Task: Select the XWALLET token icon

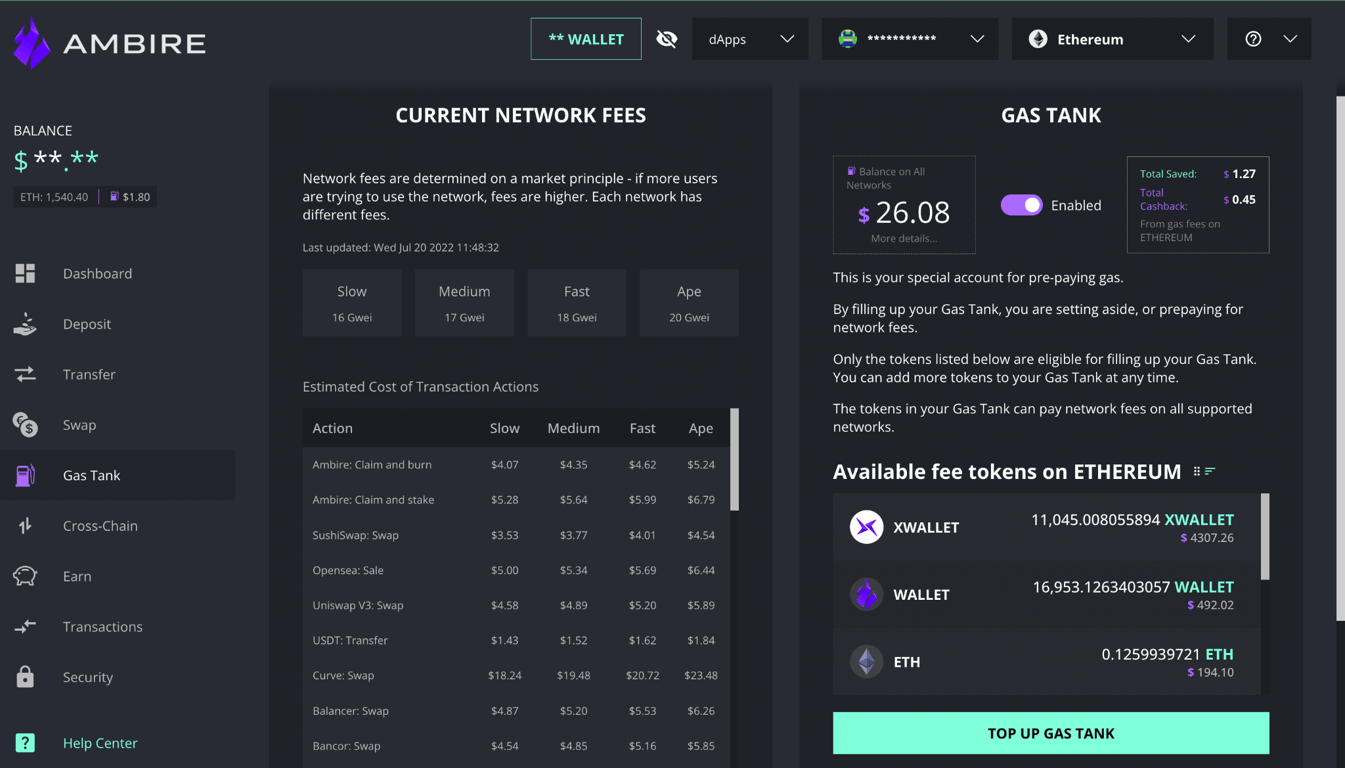Action: point(864,527)
